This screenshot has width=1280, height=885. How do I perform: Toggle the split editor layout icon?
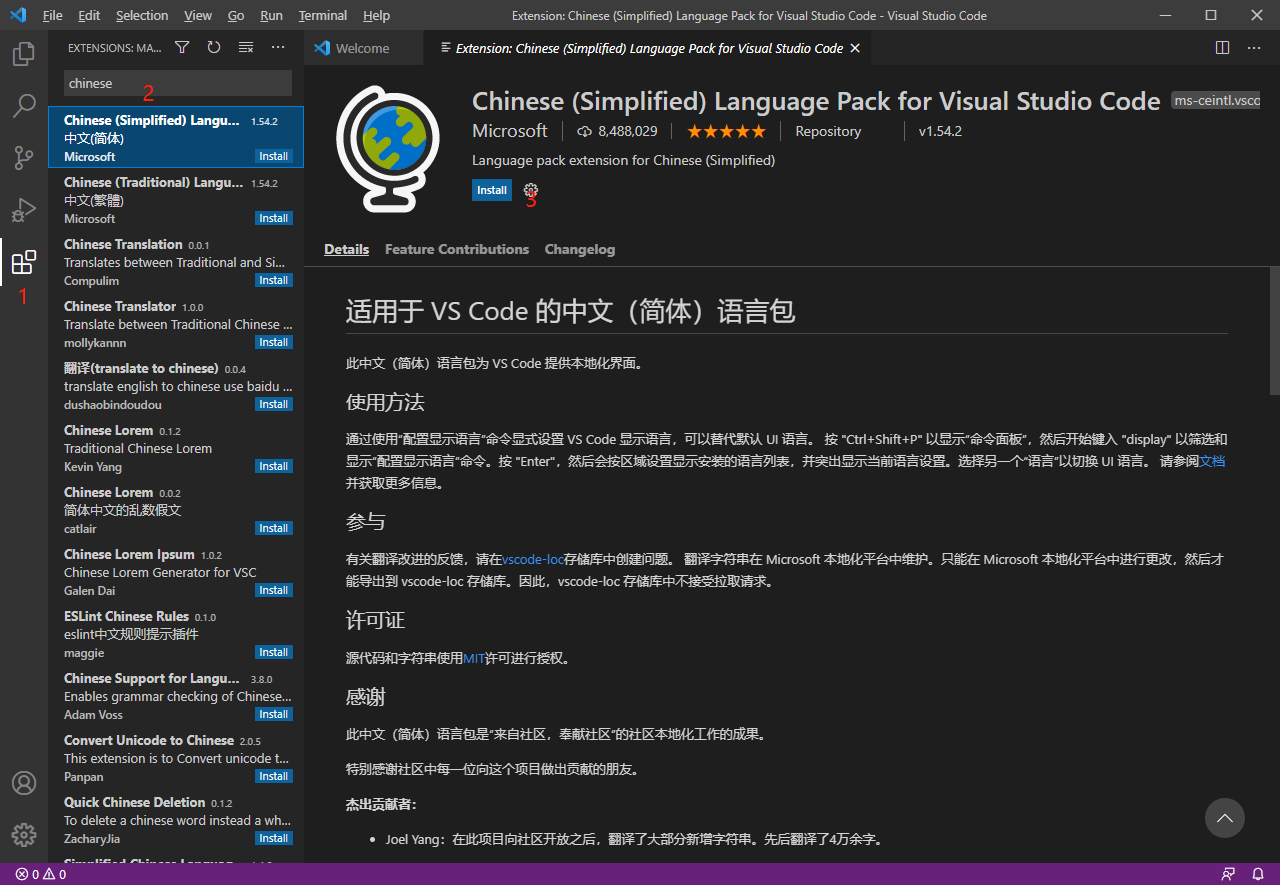point(1221,47)
